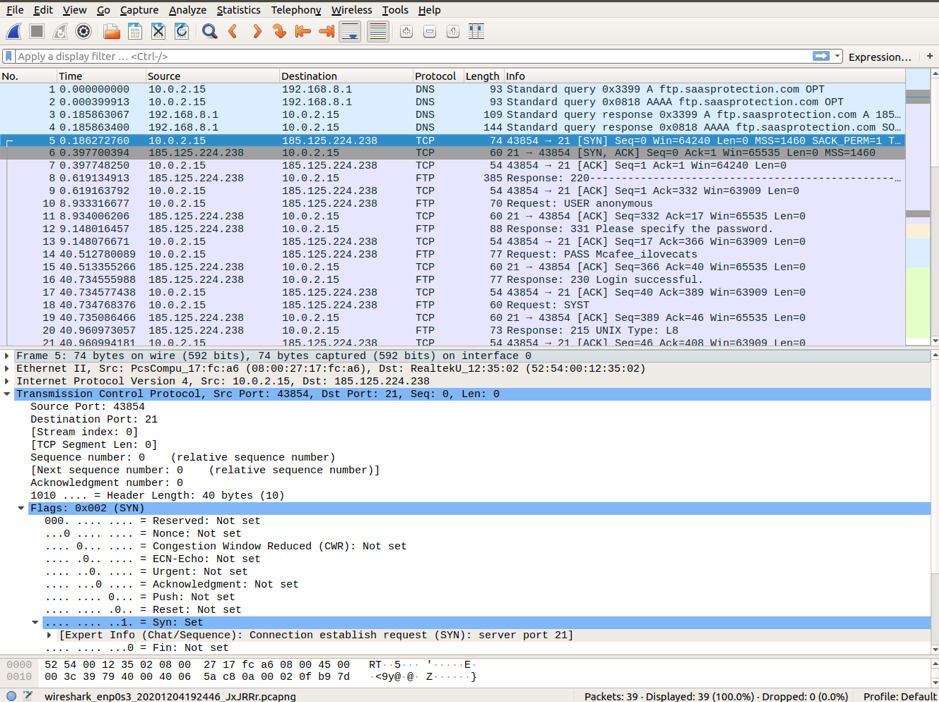Open the Statistics menu
This screenshot has width=939, height=702.
(238, 10)
